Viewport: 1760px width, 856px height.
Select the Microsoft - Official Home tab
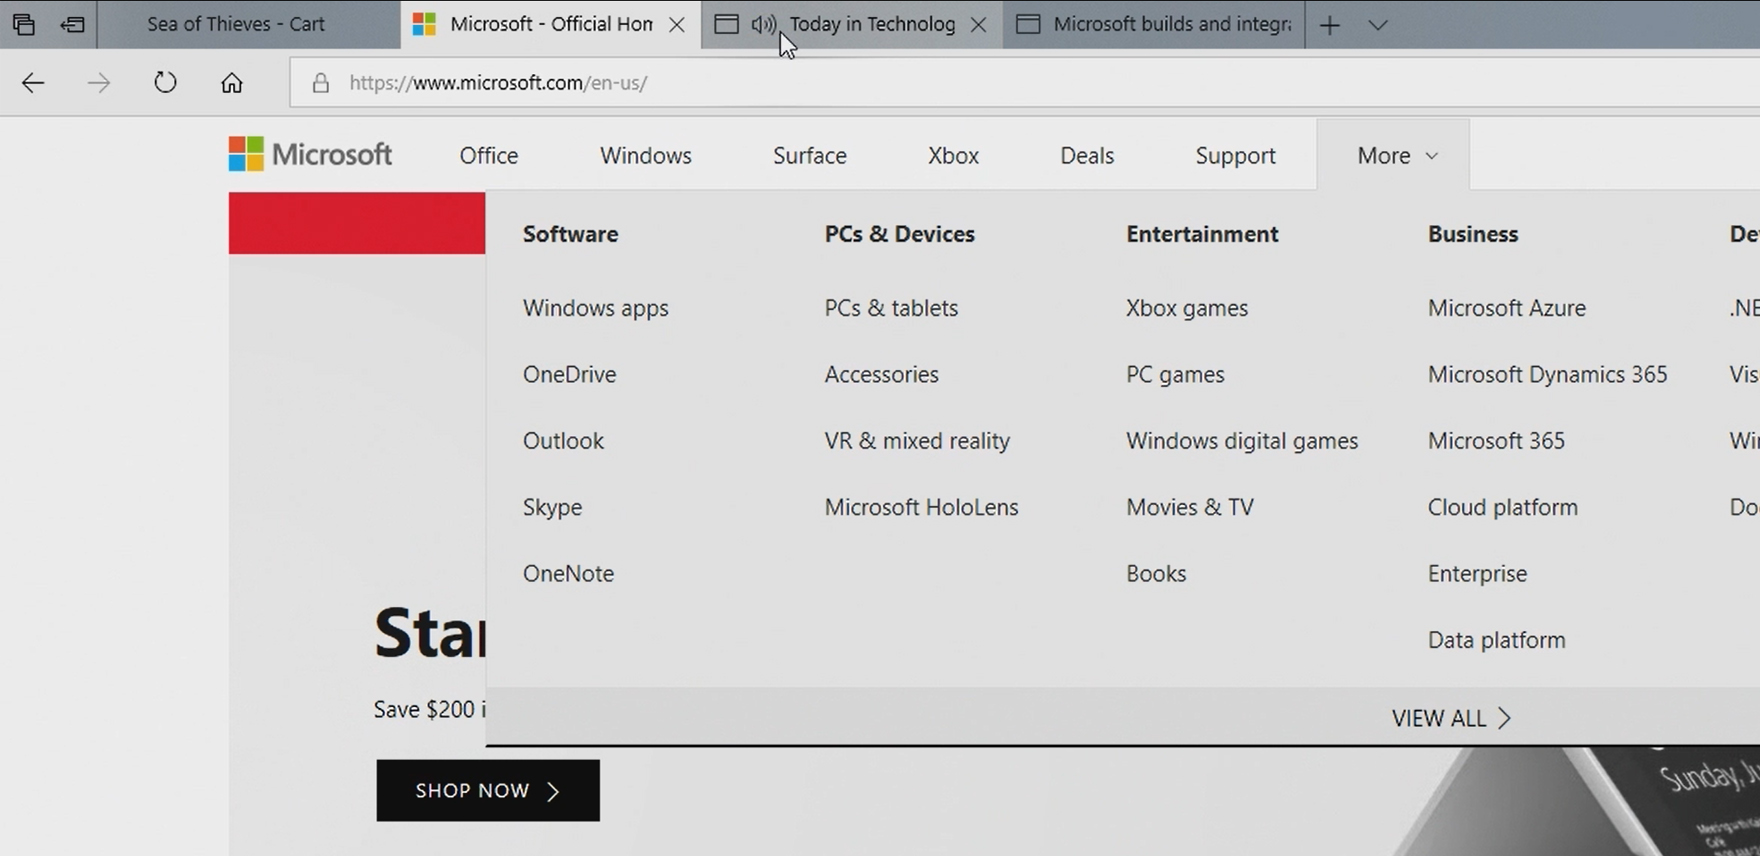coord(550,24)
